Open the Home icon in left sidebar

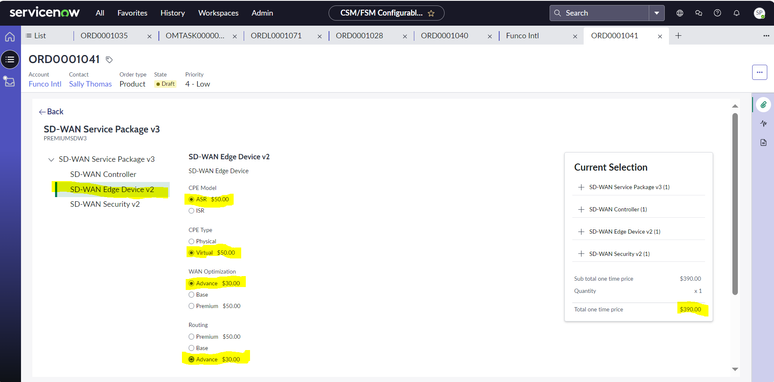(x=10, y=37)
